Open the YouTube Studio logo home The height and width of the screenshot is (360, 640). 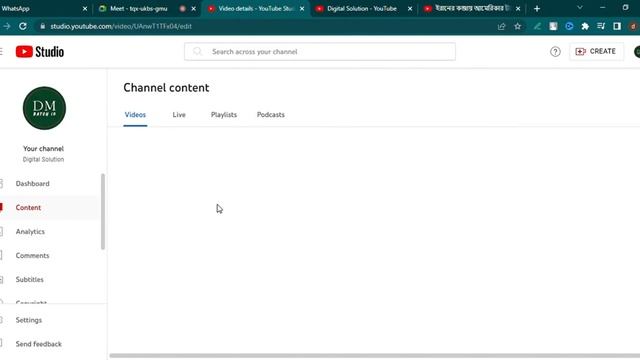point(40,52)
